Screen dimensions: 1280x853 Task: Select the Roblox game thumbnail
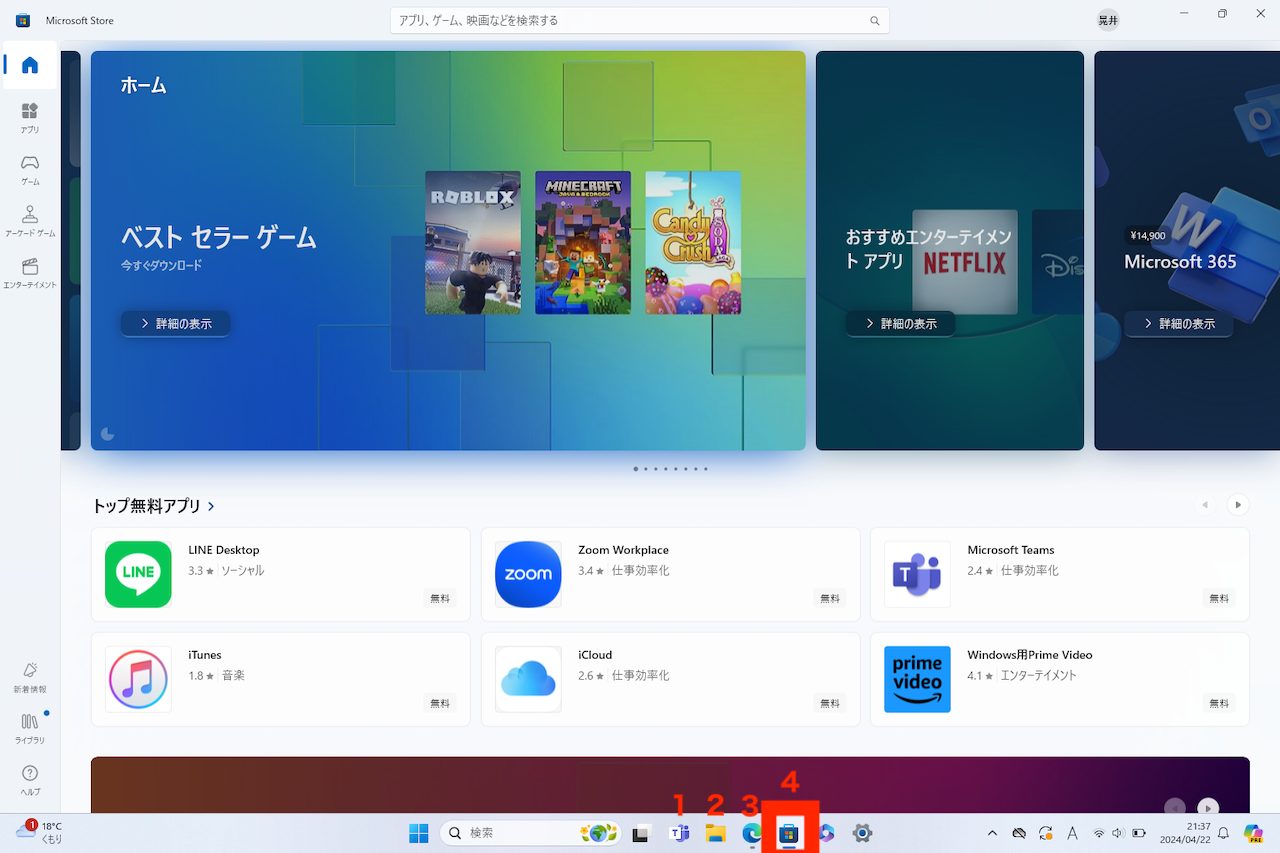(473, 243)
